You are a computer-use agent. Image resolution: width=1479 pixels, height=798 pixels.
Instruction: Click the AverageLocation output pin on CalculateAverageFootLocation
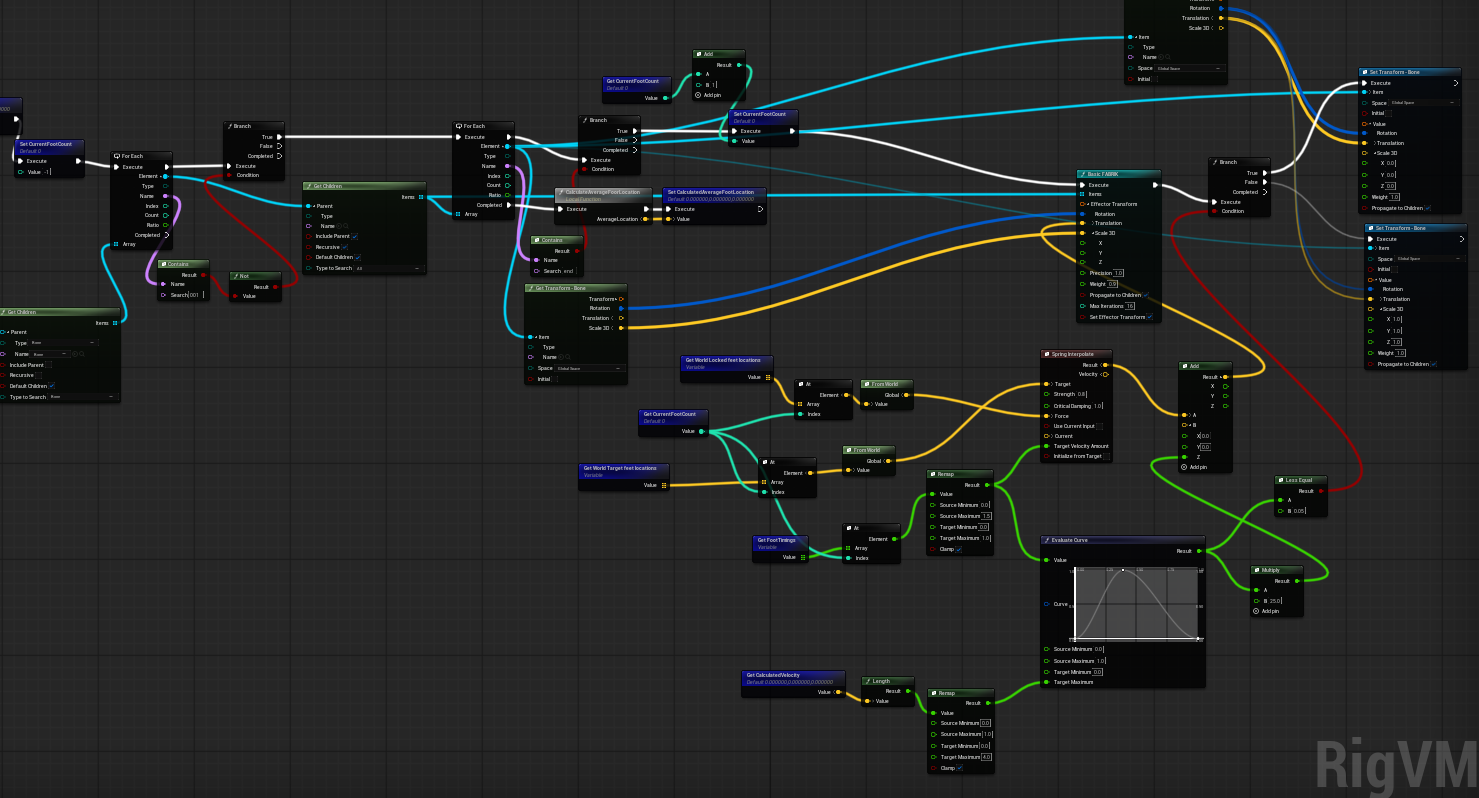coord(645,219)
